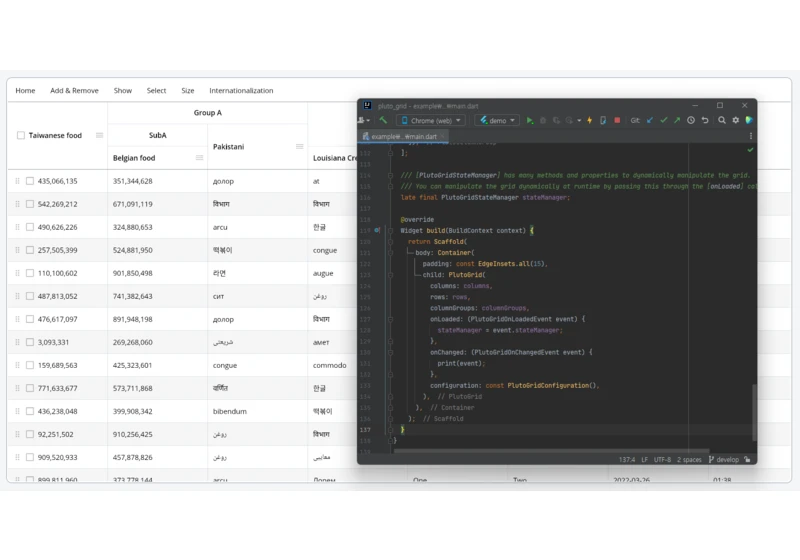Image resolution: width=800 pixels, height=560 pixels.
Task: Open Pakistani column menu icon
Action: click(x=299, y=146)
